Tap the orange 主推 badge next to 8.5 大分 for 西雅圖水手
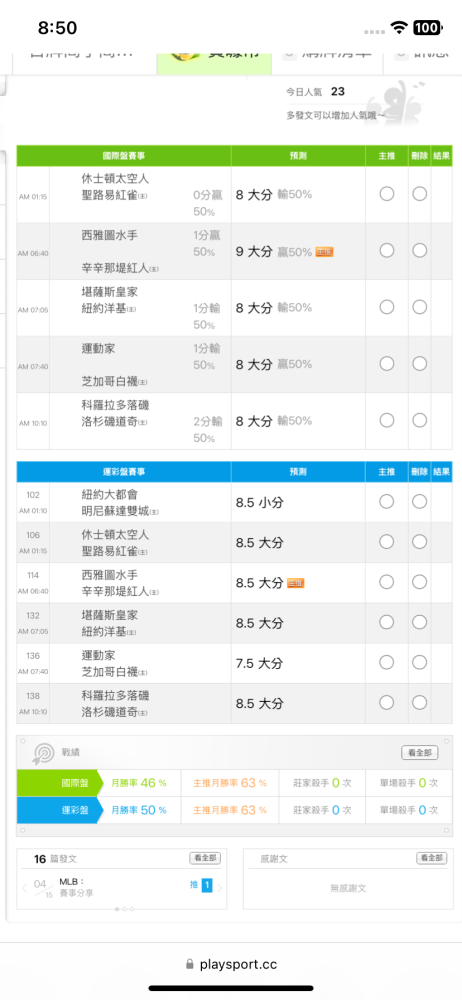This screenshot has height=1000, width=462. point(295,582)
